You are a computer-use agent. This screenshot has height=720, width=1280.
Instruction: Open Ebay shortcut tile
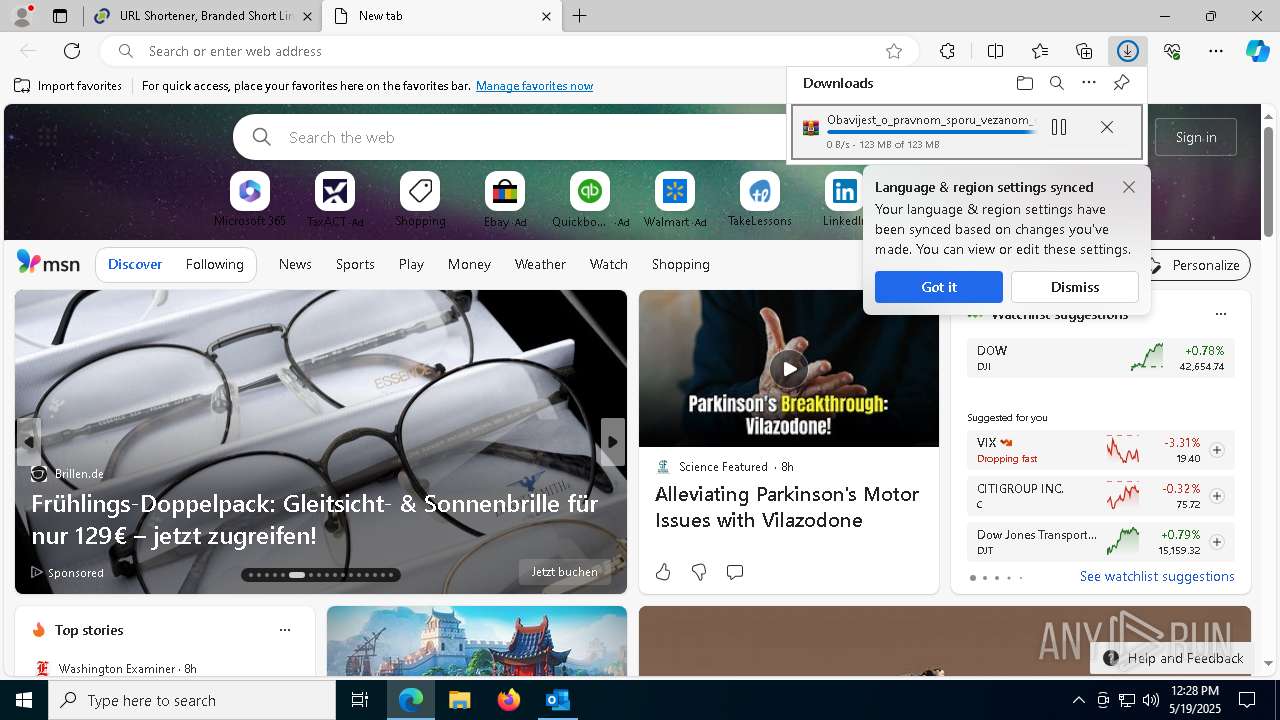tap(505, 199)
